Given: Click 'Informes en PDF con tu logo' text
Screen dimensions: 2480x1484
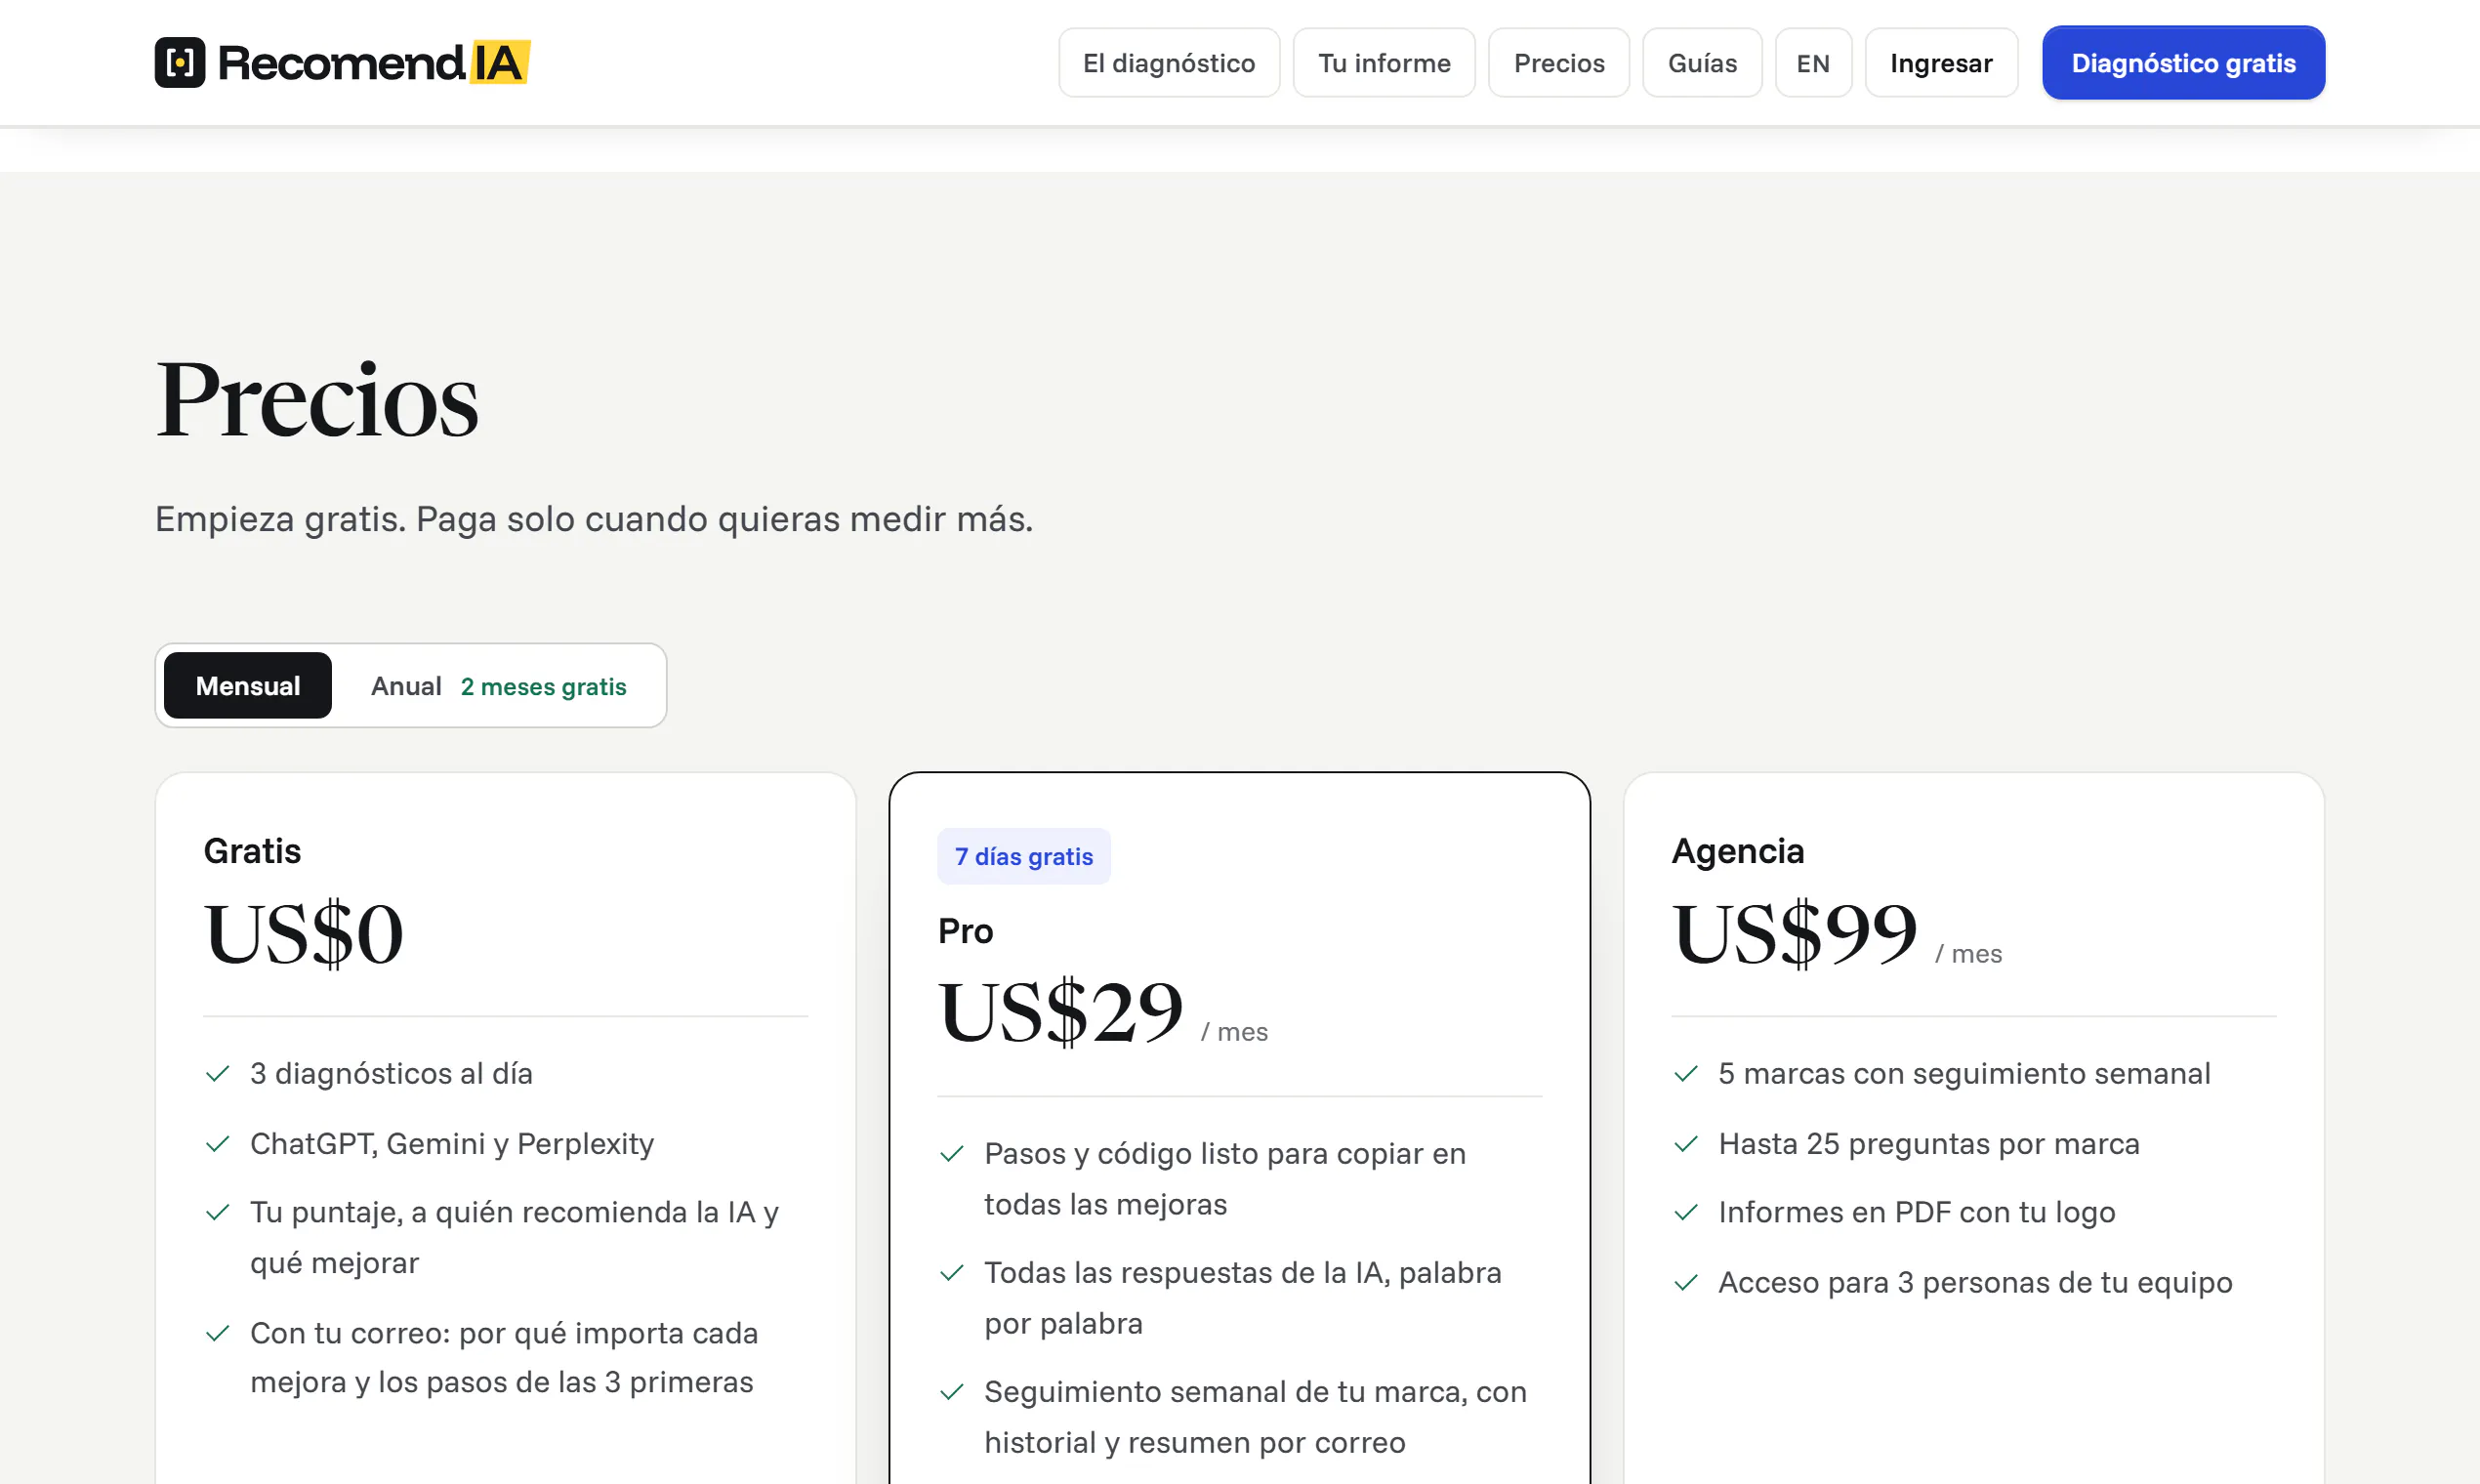Looking at the screenshot, I should pos(1916,1213).
